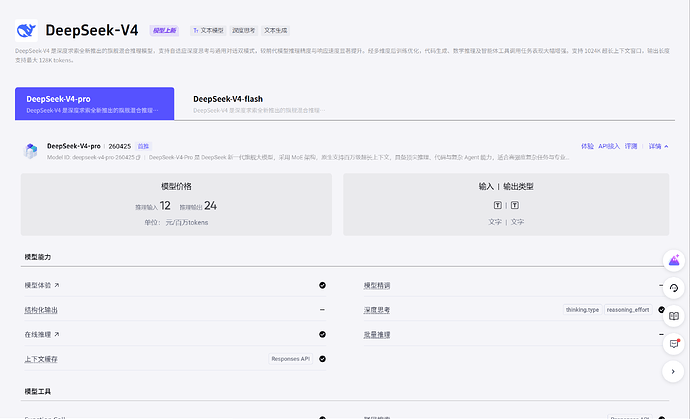Click the 元/百万tokens unit text
Image resolution: width=690 pixels, height=419 pixels.
tap(187, 222)
